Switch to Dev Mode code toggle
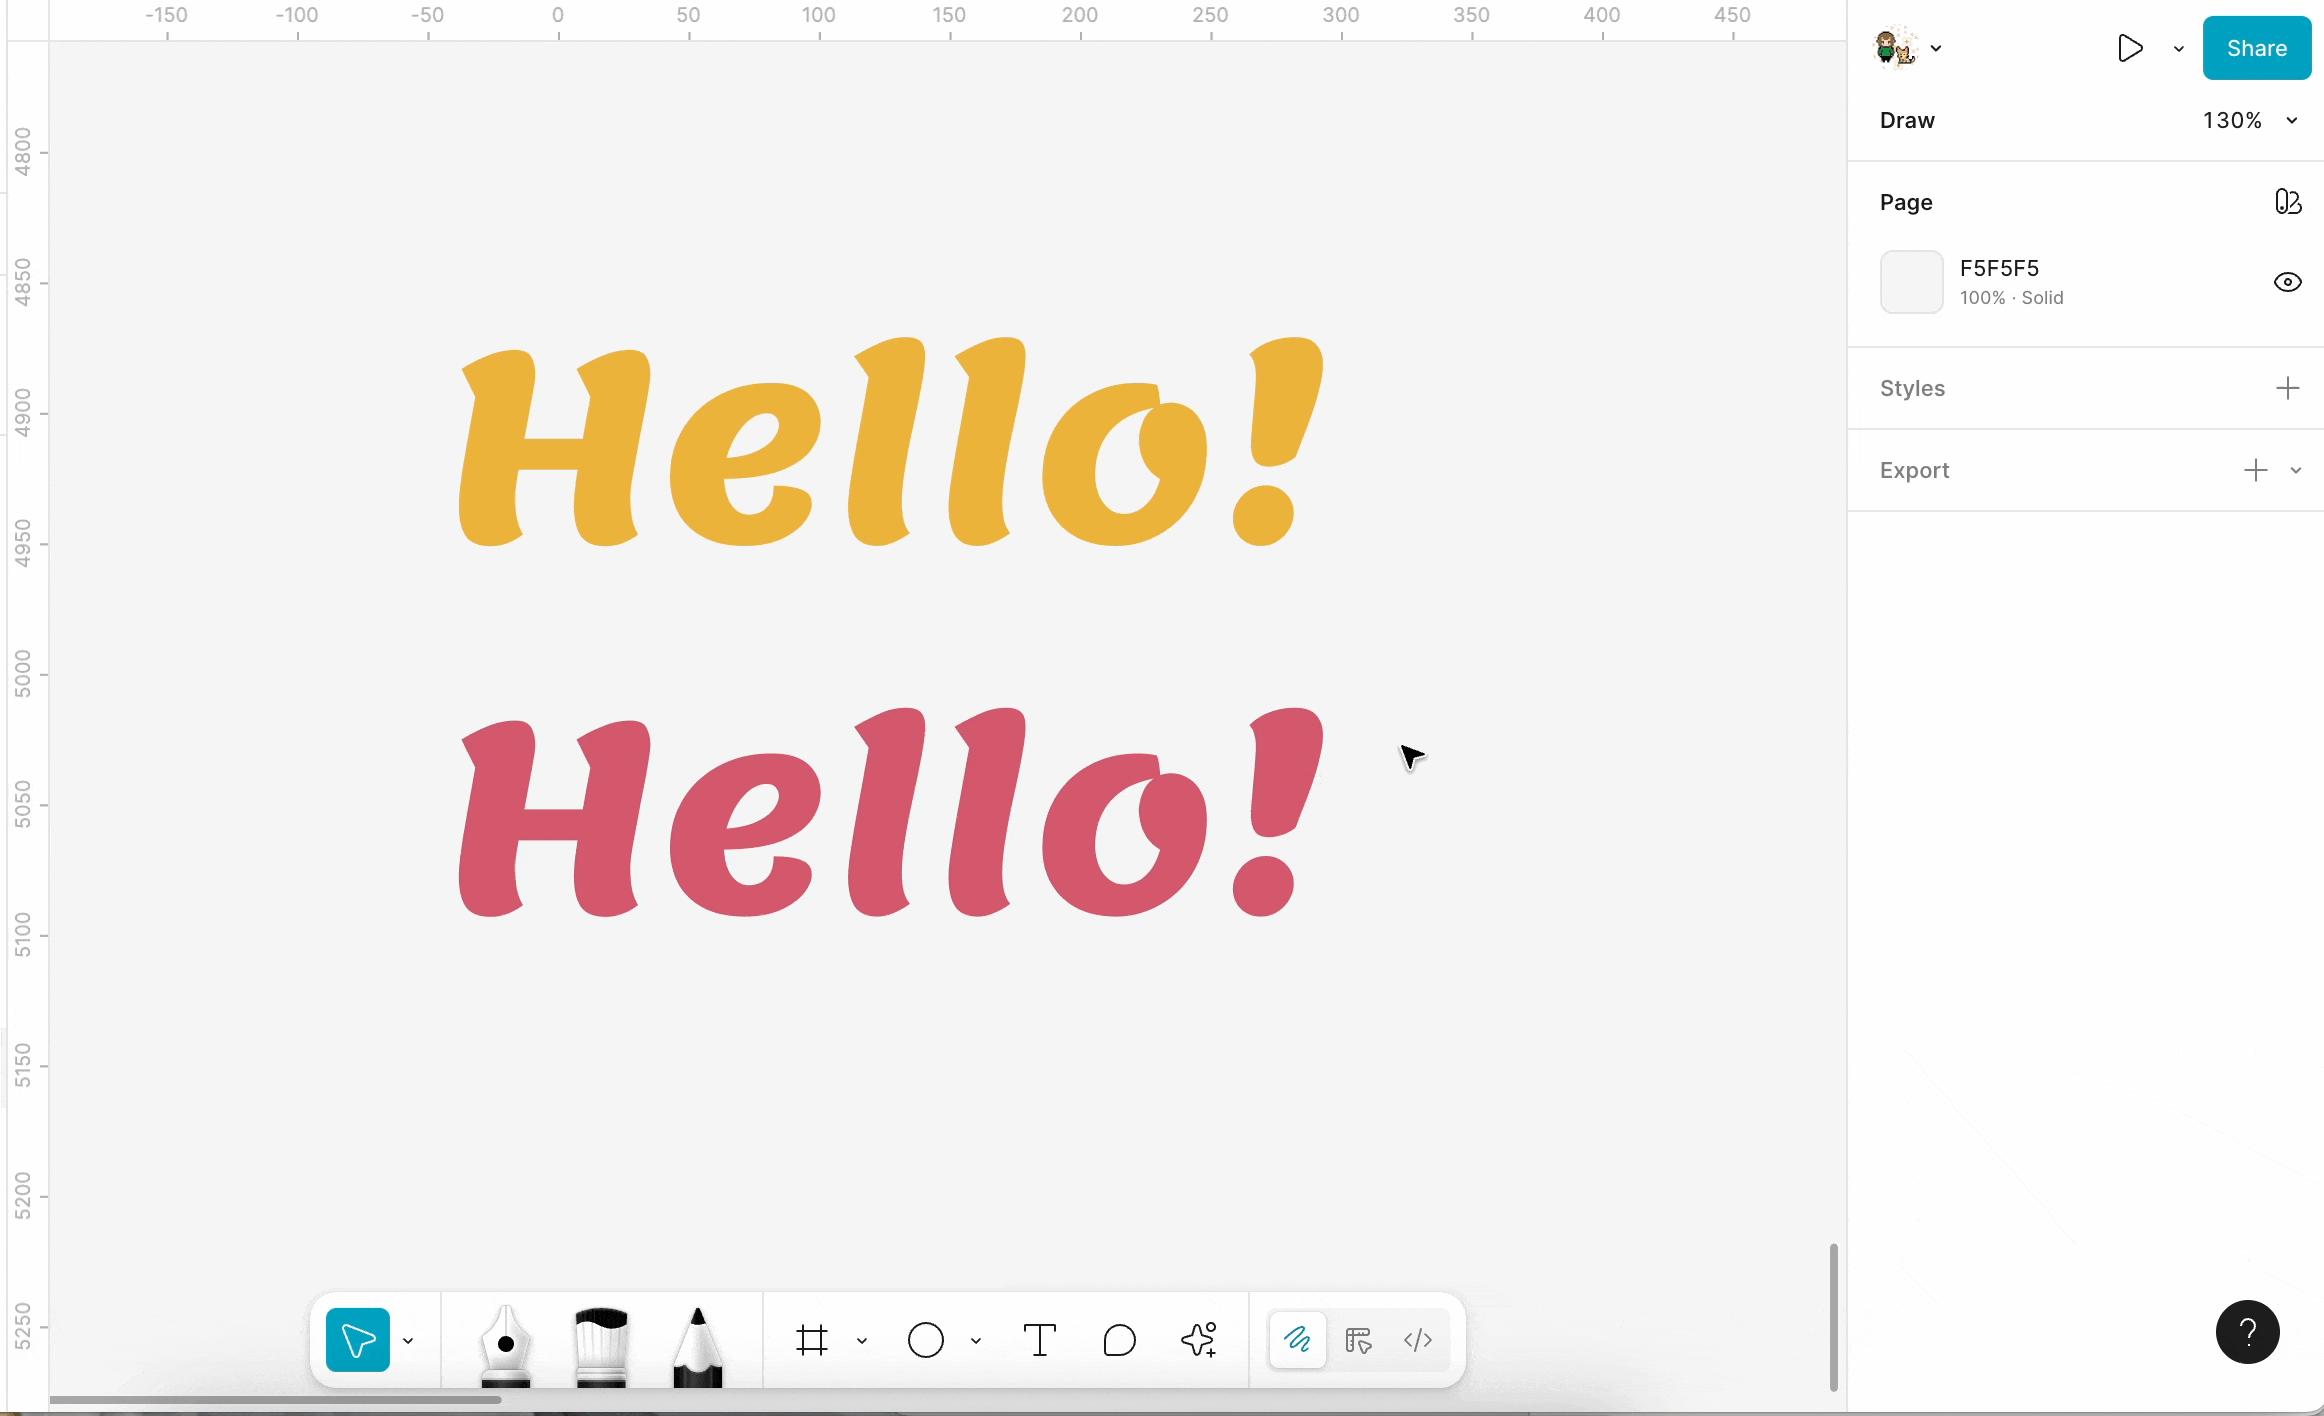 point(1418,1340)
